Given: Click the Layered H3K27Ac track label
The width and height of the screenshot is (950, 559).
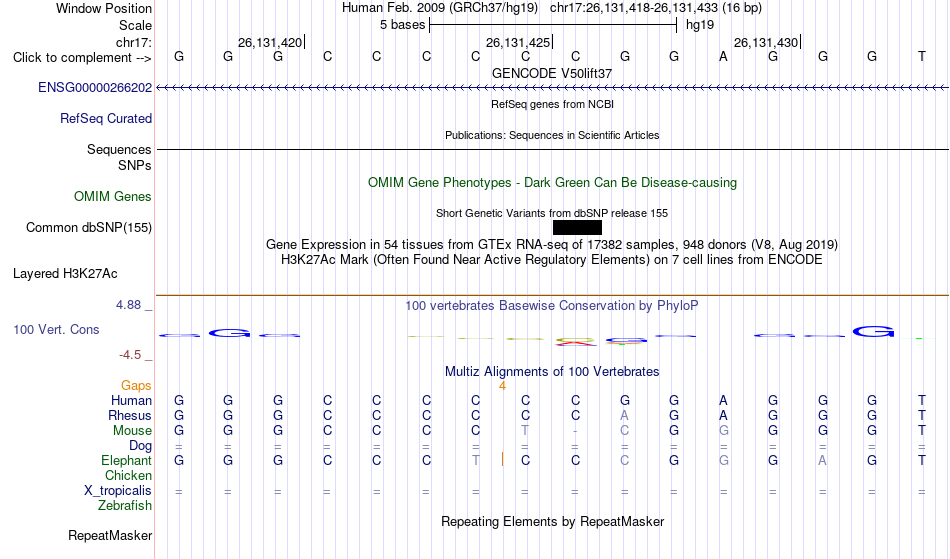Looking at the screenshot, I should pos(65,273).
